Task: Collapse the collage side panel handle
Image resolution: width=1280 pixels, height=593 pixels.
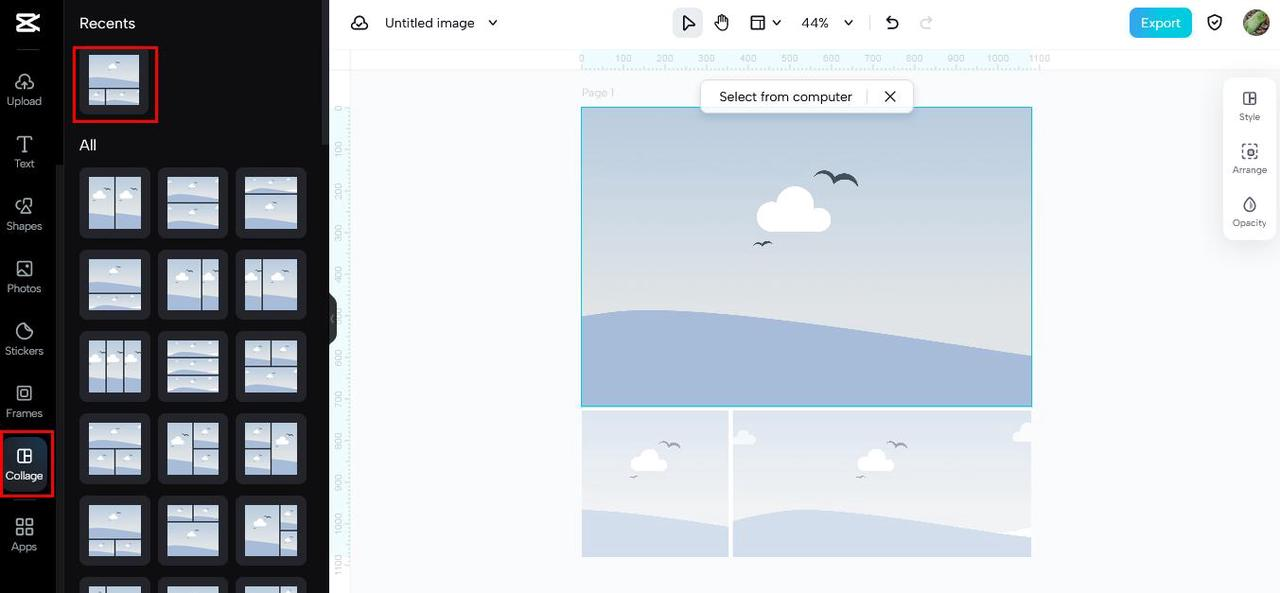Action: click(x=332, y=319)
